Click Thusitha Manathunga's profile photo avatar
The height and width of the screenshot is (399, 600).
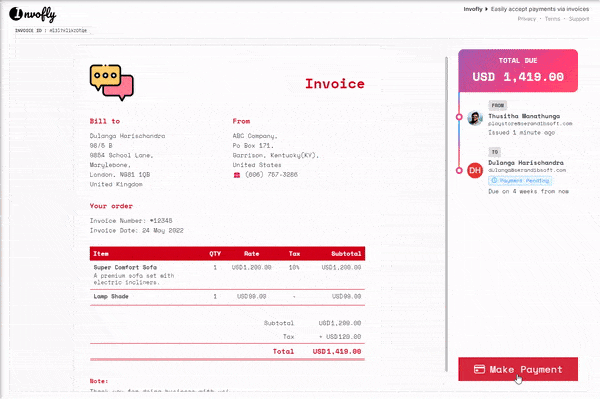pyautogui.click(x=475, y=118)
